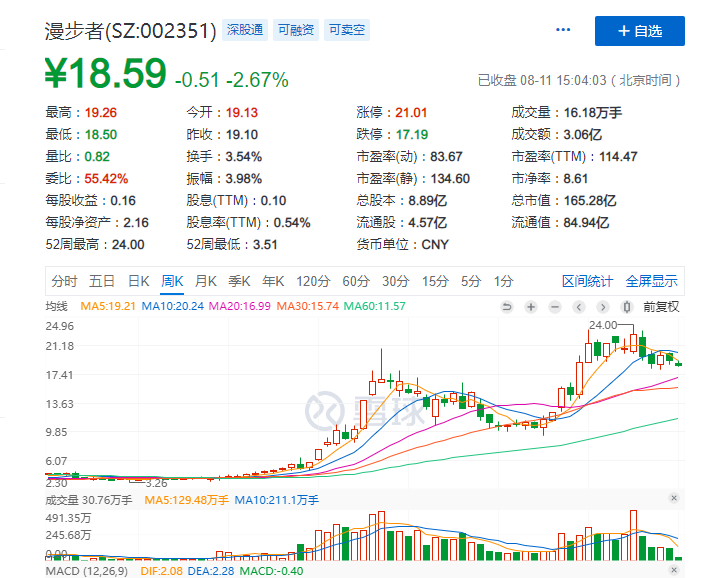Move chart left with the left-arrow icon
This screenshot has height=578, width=706.
point(579,307)
